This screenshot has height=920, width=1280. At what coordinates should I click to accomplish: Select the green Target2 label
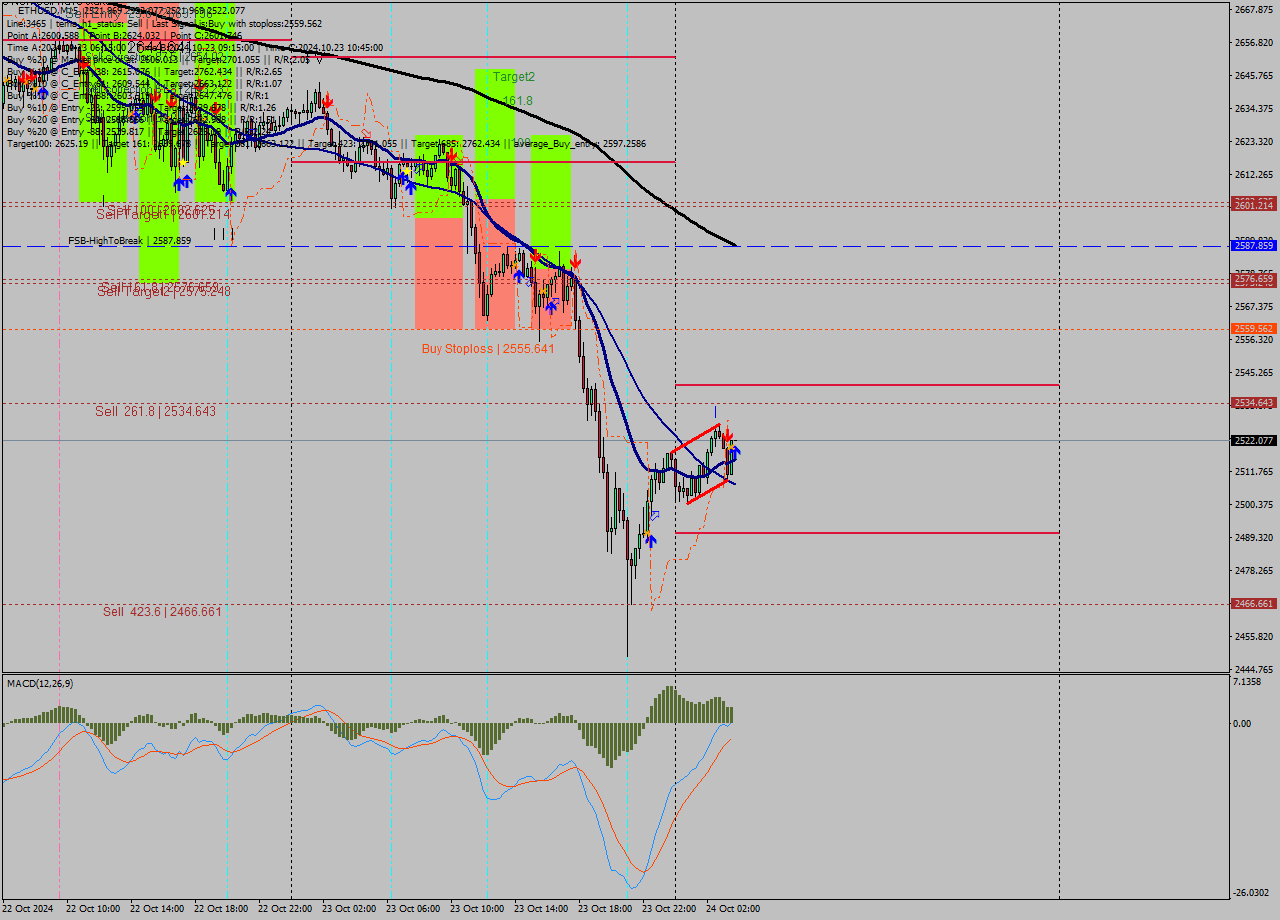click(514, 77)
